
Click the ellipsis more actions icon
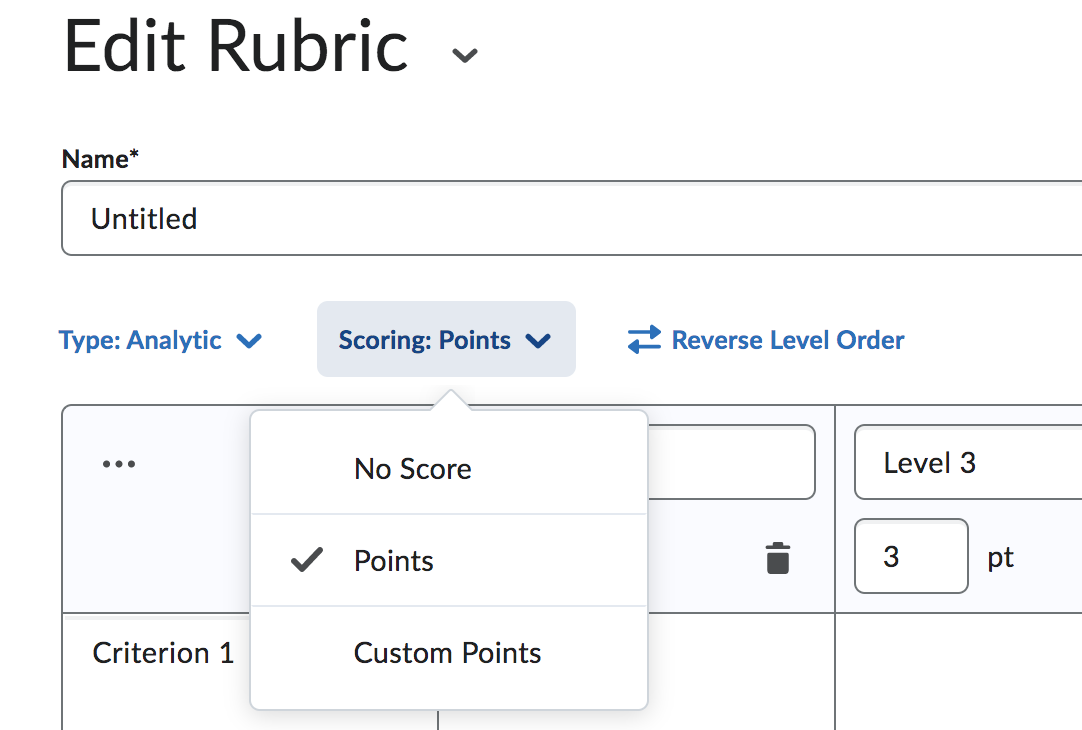(119, 464)
